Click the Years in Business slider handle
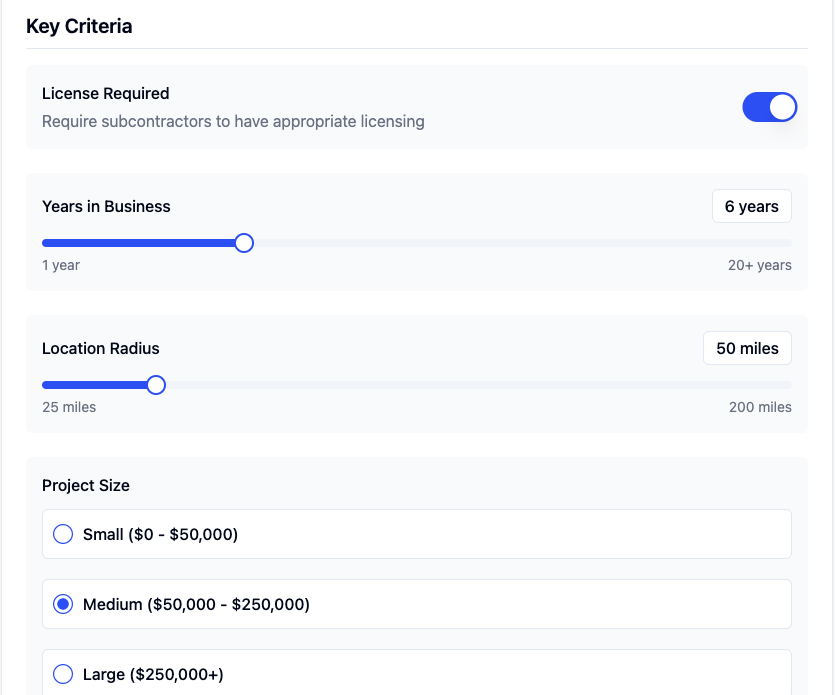Screen dimensions: 835x695 pyautogui.click(x=244, y=243)
